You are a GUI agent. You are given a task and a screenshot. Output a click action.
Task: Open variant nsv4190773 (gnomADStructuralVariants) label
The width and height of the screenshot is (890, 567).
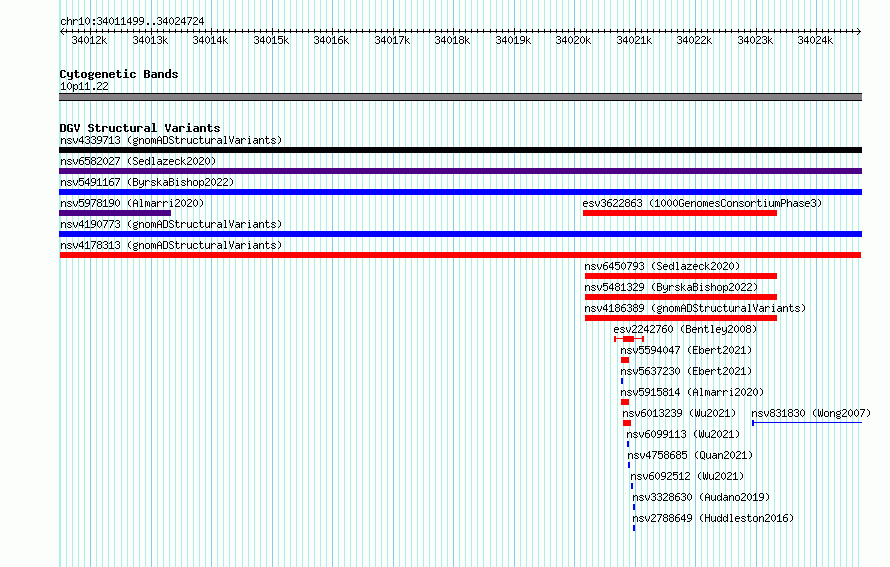pos(171,224)
